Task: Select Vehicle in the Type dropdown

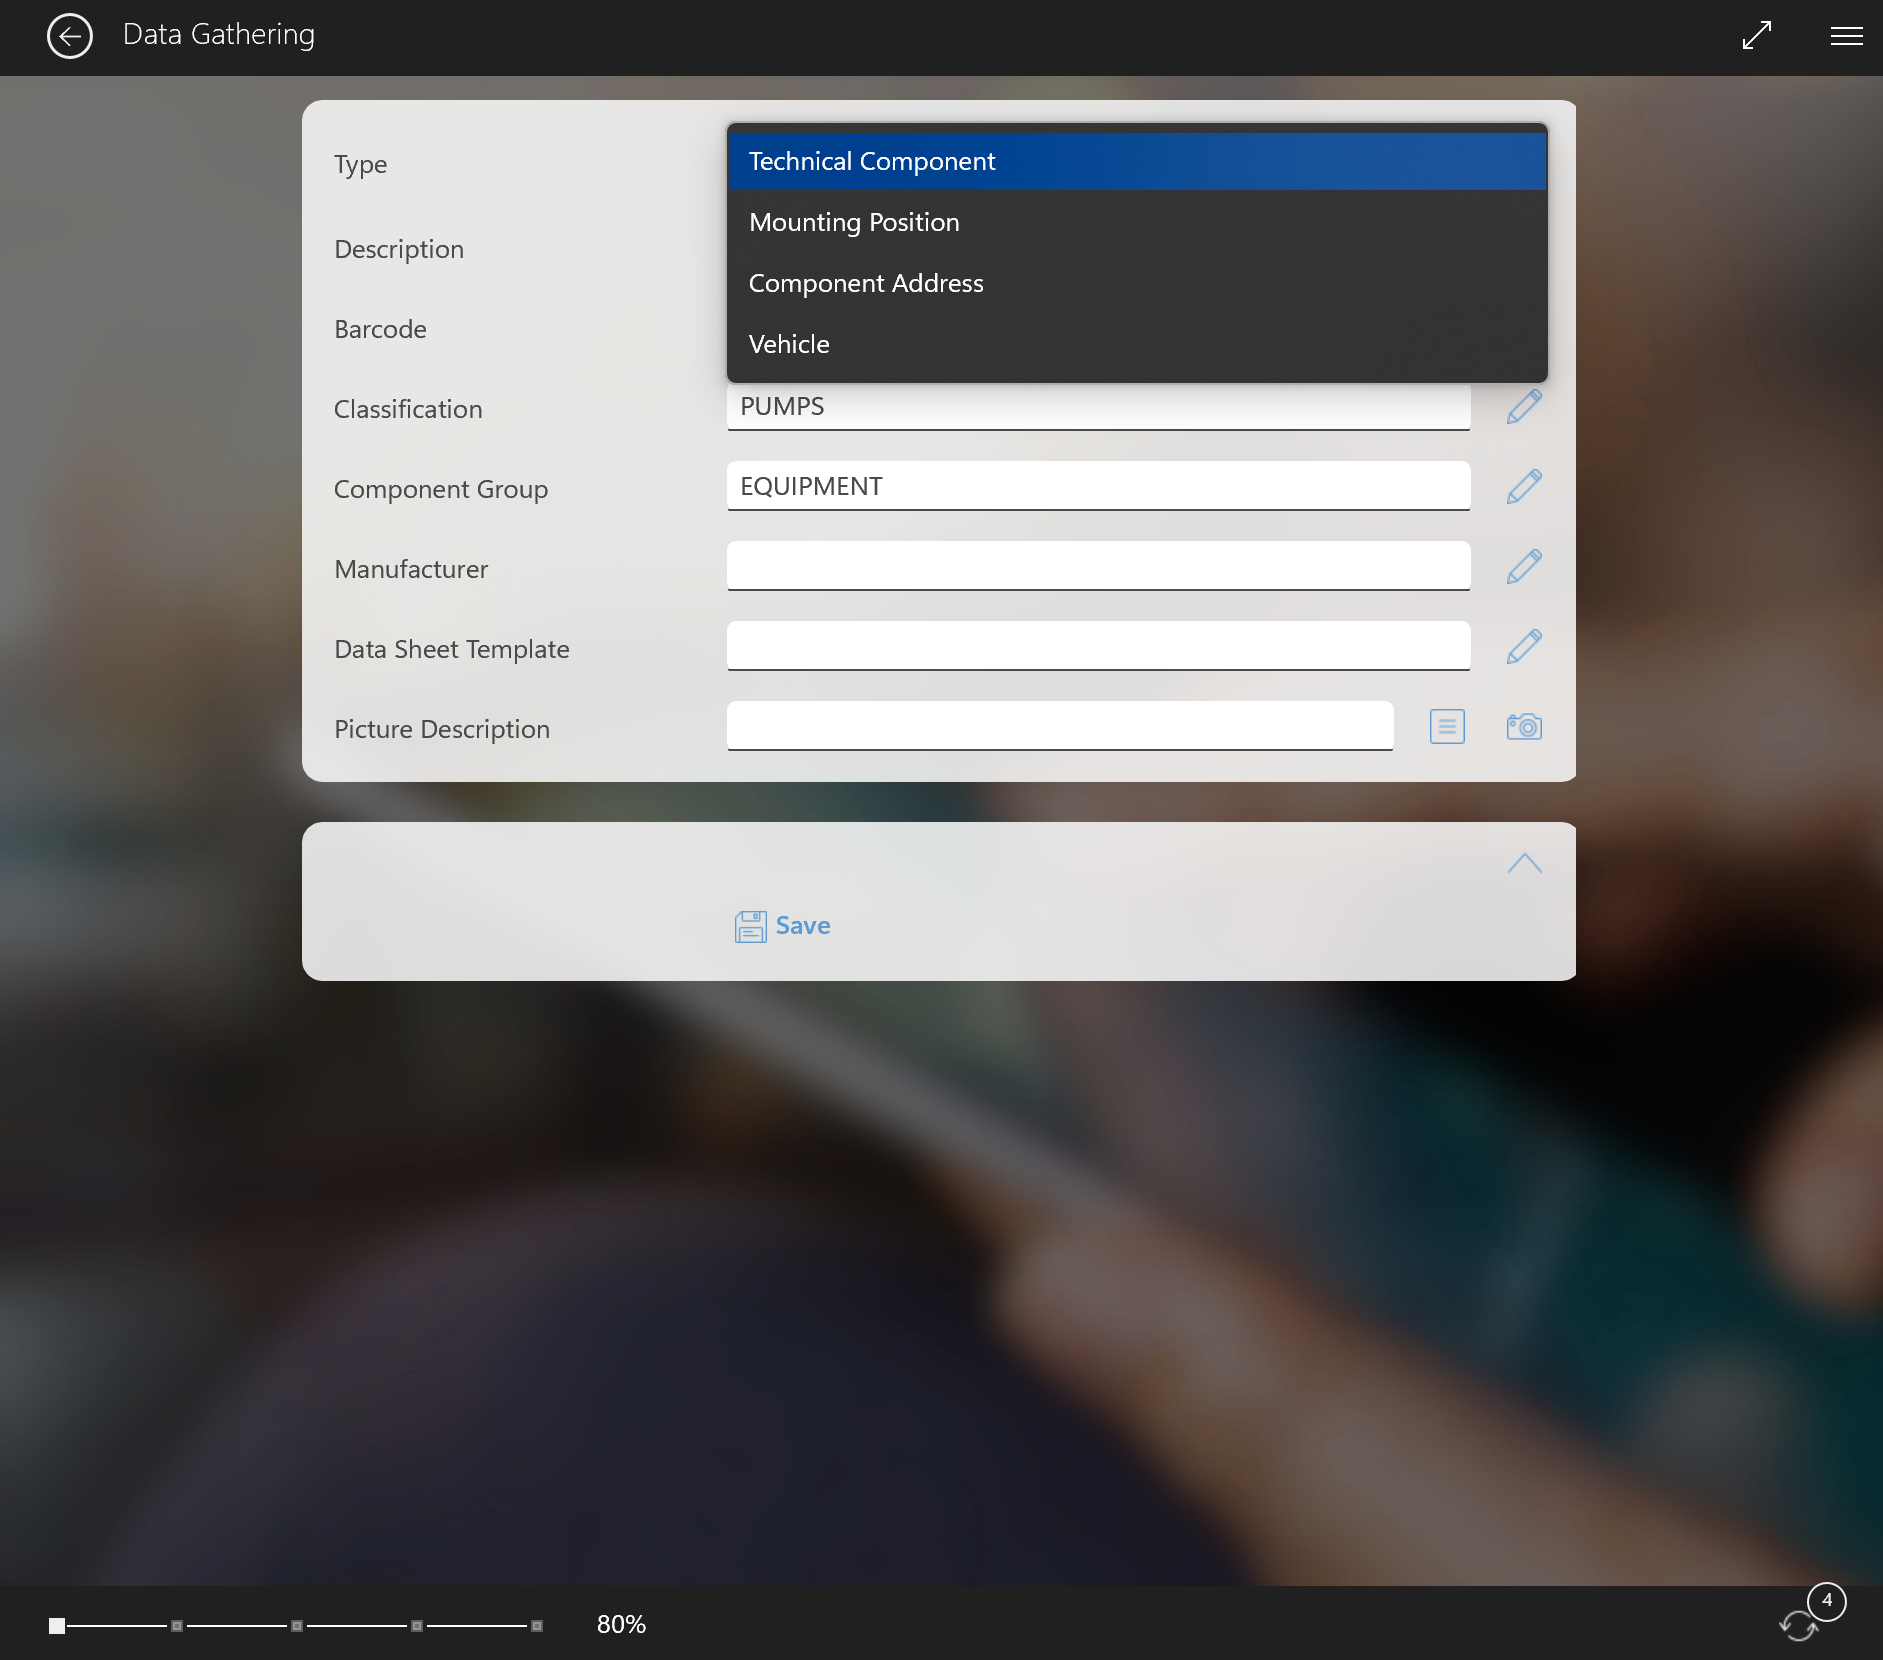Action: pyautogui.click(x=1137, y=344)
